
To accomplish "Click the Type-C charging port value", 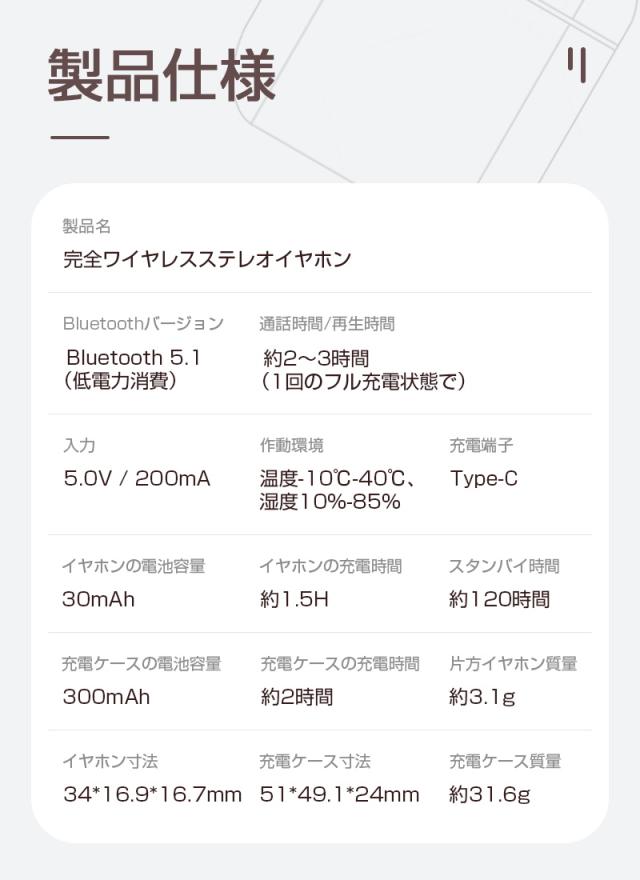I will (484, 479).
